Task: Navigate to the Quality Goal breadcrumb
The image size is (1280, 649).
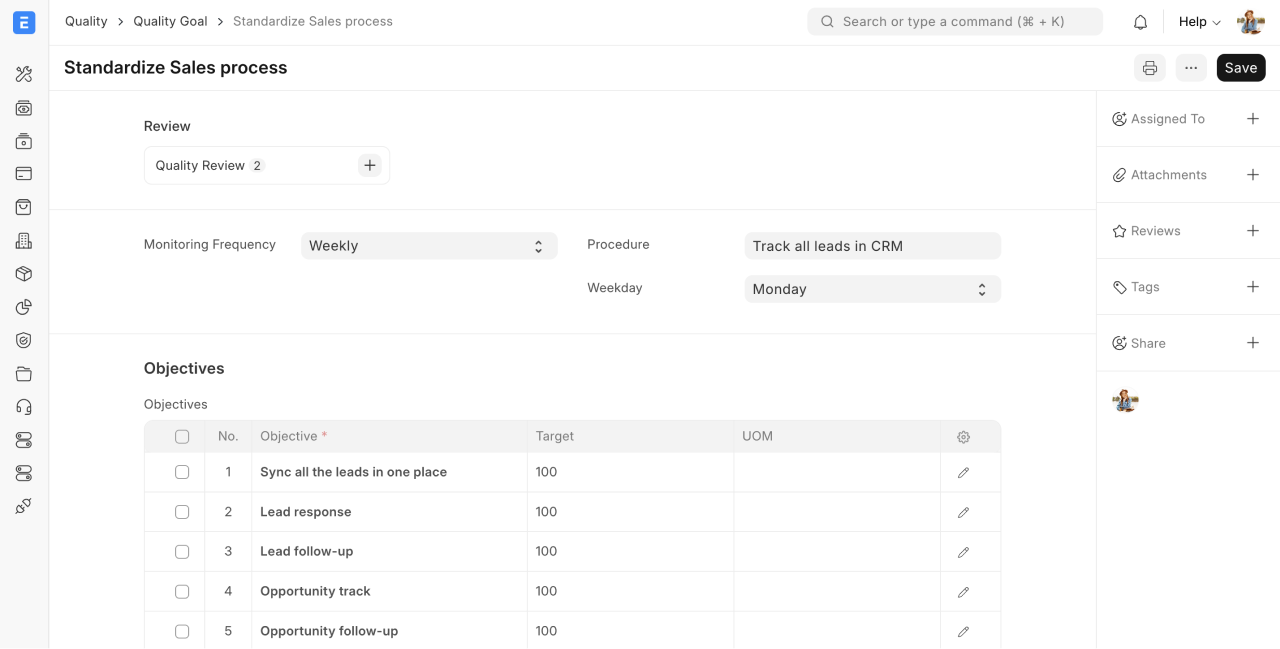Action: pyautogui.click(x=170, y=21)
